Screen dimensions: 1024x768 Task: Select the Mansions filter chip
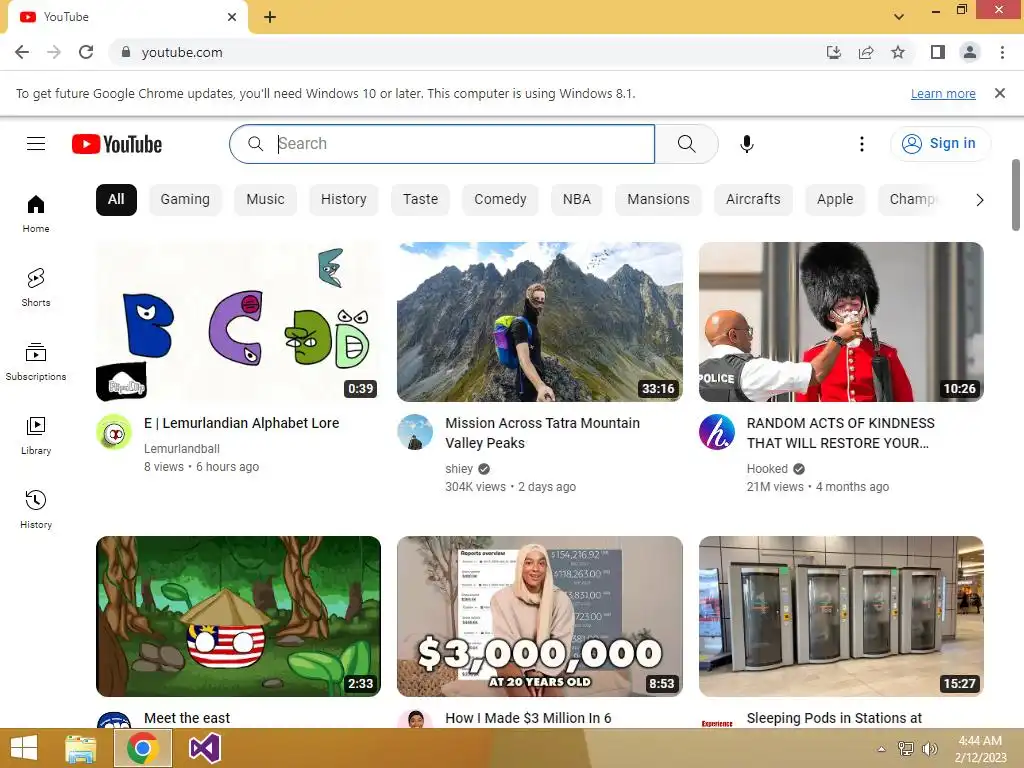658,200
